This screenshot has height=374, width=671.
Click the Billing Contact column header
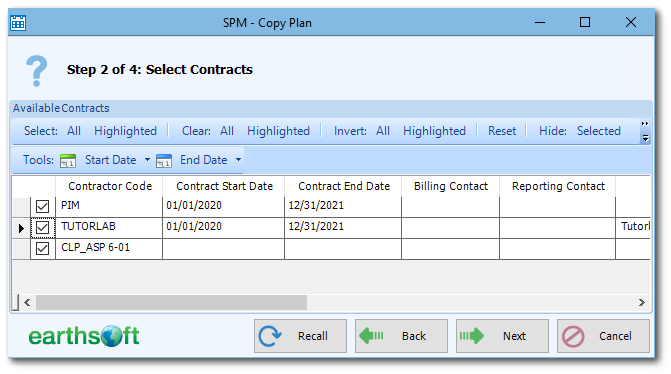click(x=451, y=186)
